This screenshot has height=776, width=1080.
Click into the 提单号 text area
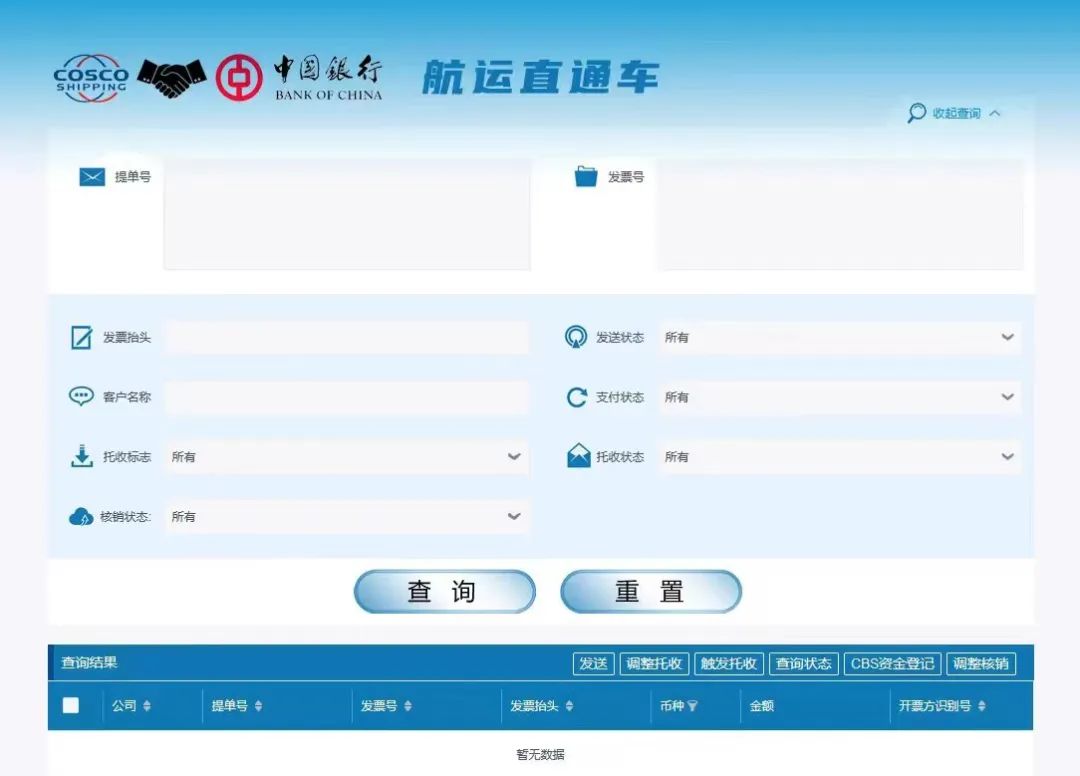pos(346,214)
